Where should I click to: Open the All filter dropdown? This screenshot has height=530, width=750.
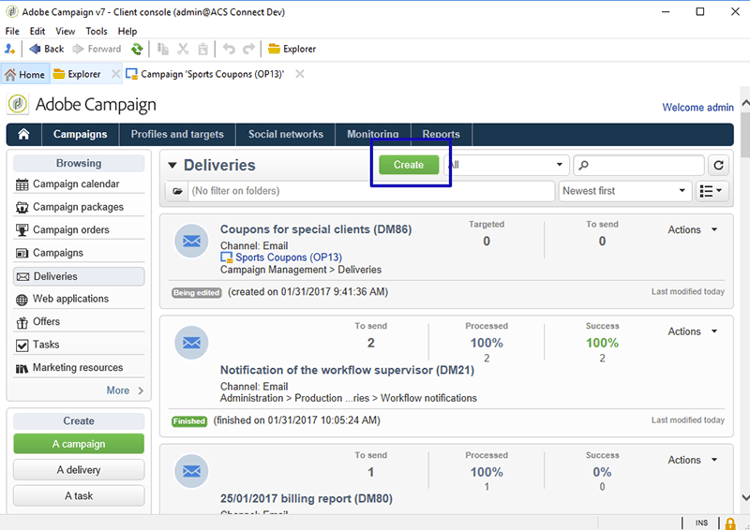pyautogui.click(x=506, y=165)
